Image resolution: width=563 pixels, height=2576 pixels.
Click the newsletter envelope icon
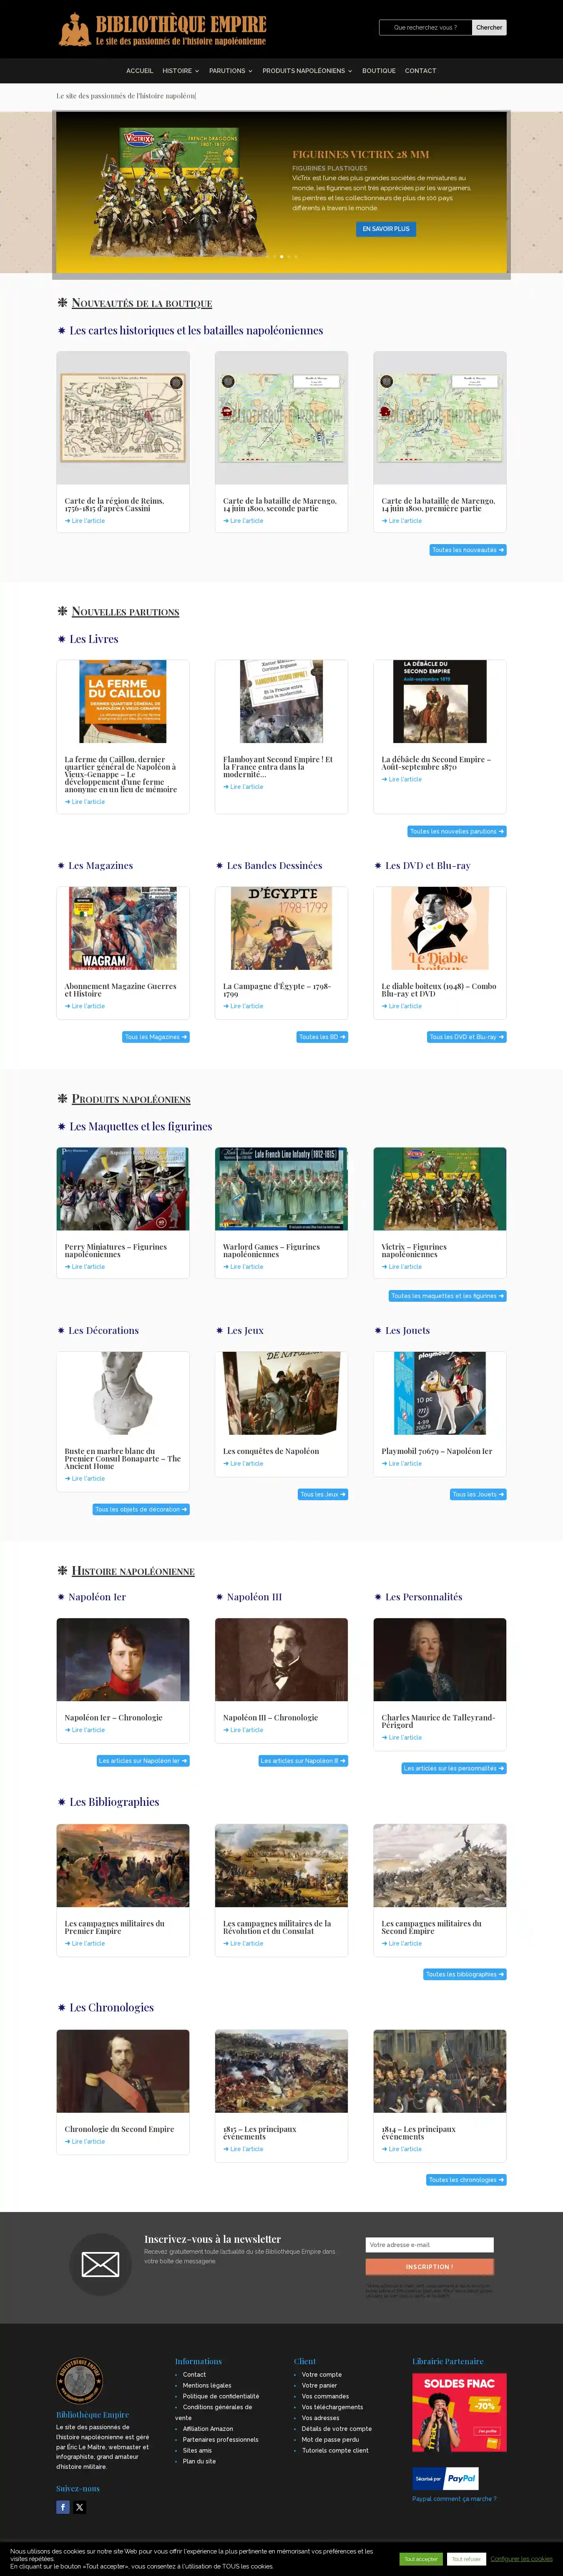coord(100,2264)
